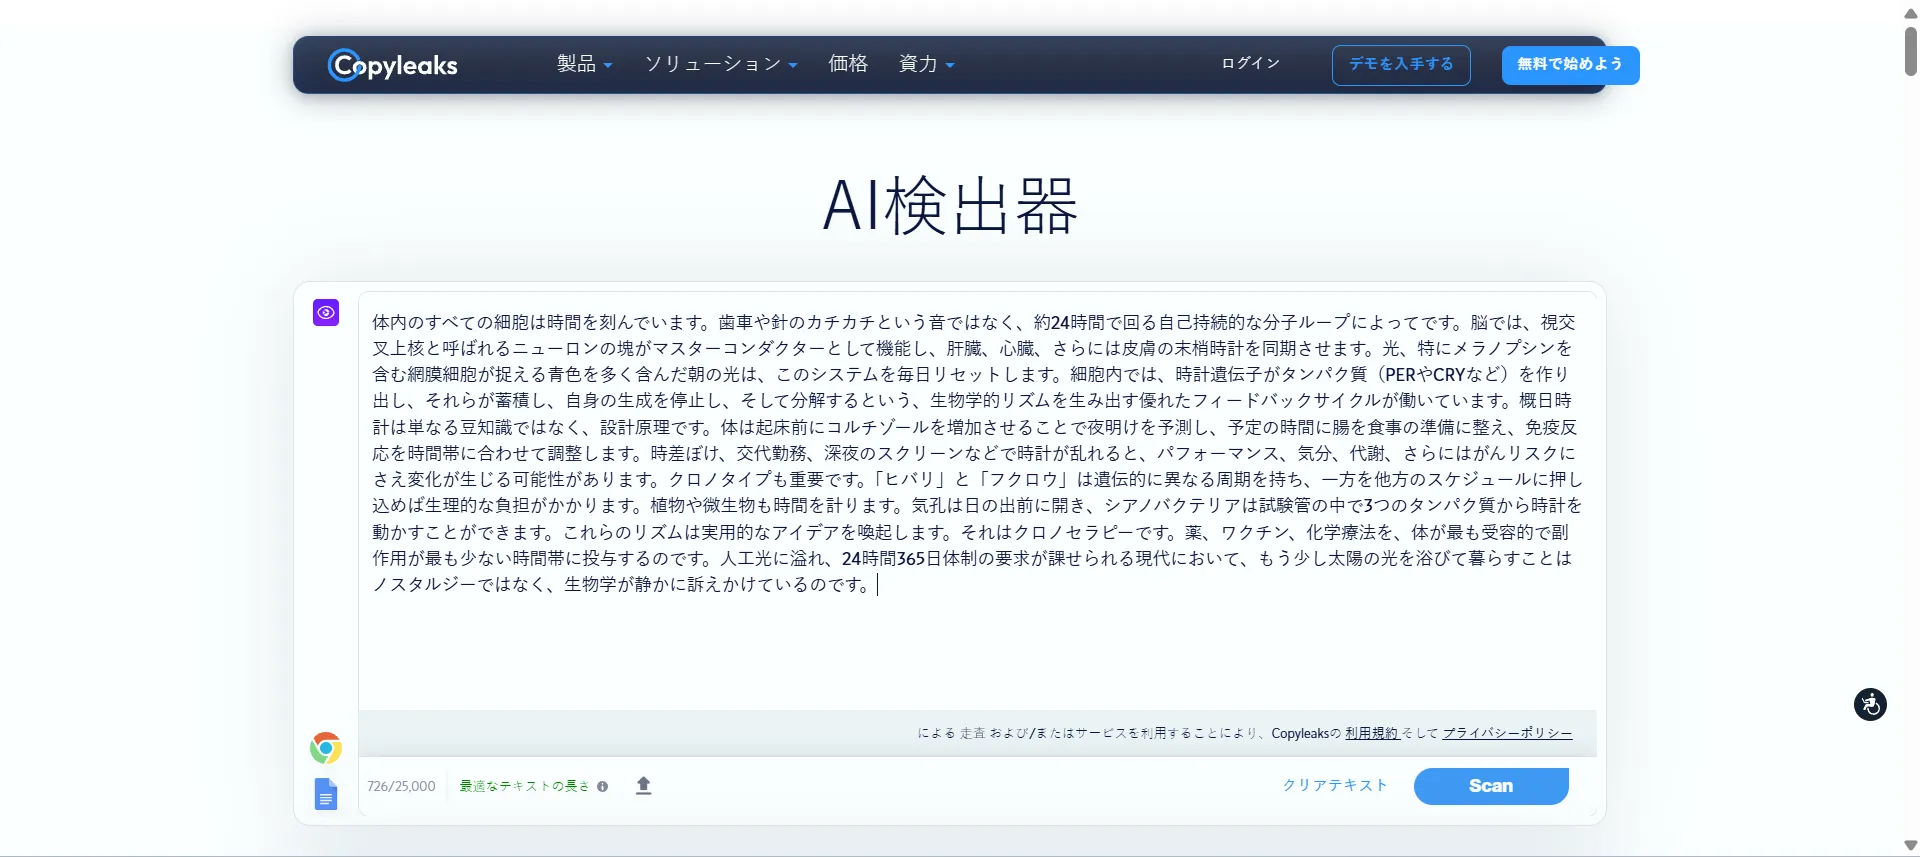Go to the 価格 page
The image size is (1920, 857).
point(848,64)
